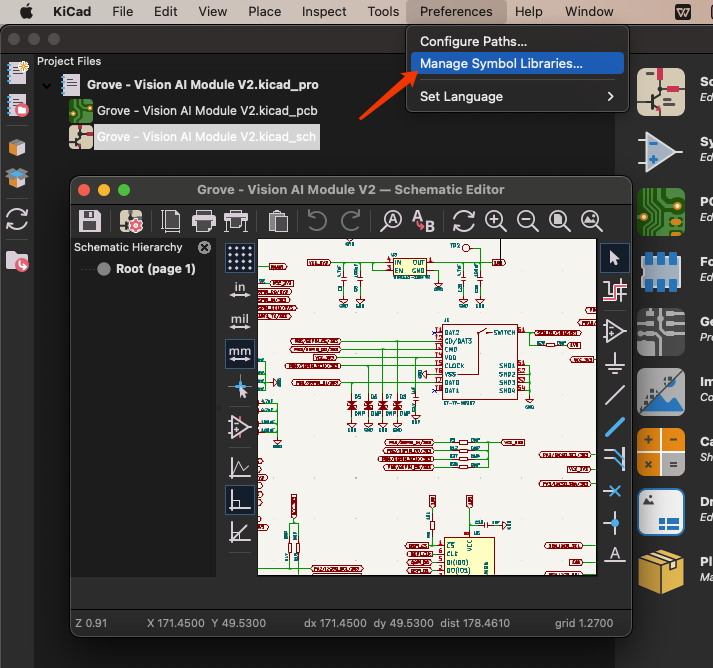Refresh the project tree in sidebar

click(x=17, y=219)
